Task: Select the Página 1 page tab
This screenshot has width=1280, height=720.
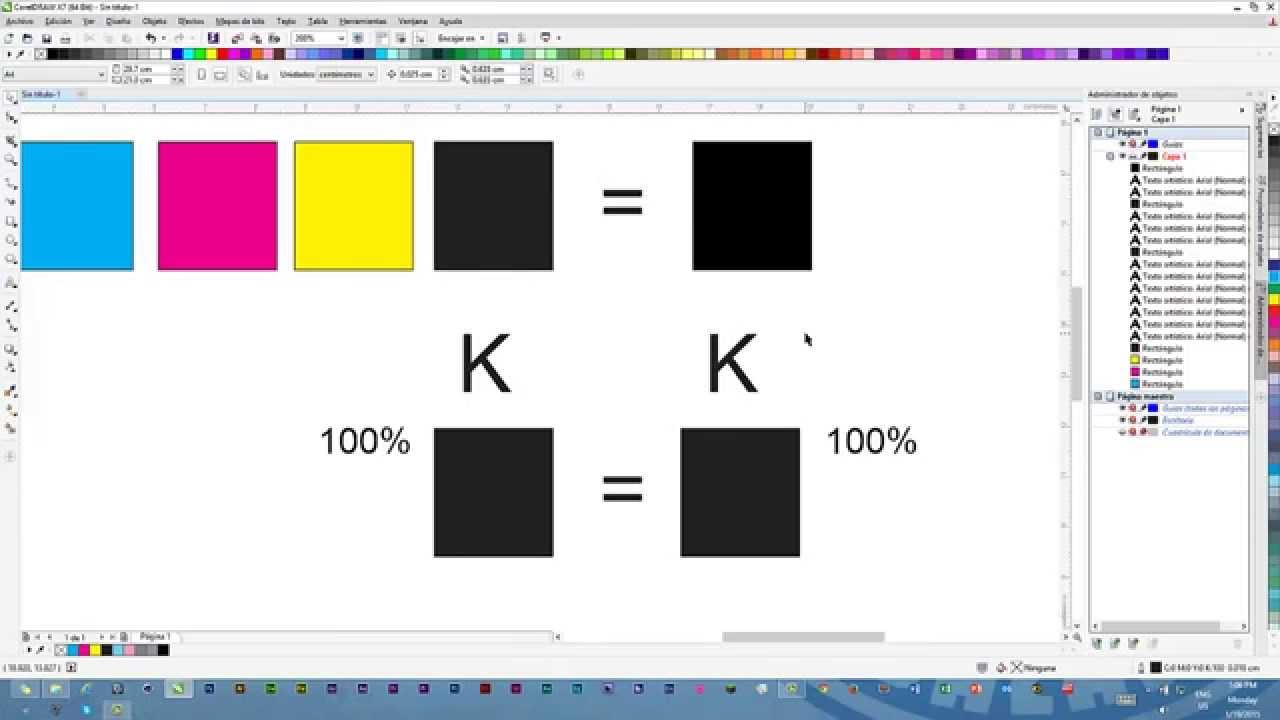Action: click(155, 636)
